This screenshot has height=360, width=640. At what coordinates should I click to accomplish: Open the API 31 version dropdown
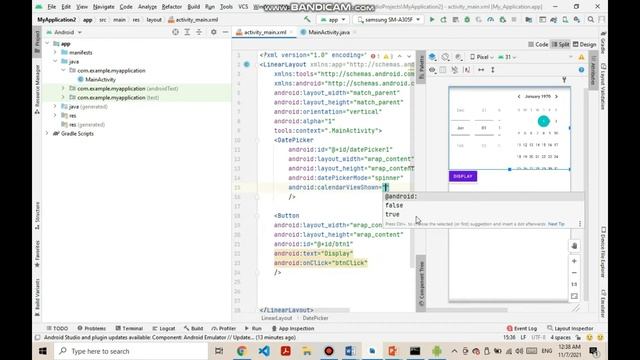coord(507,57)
